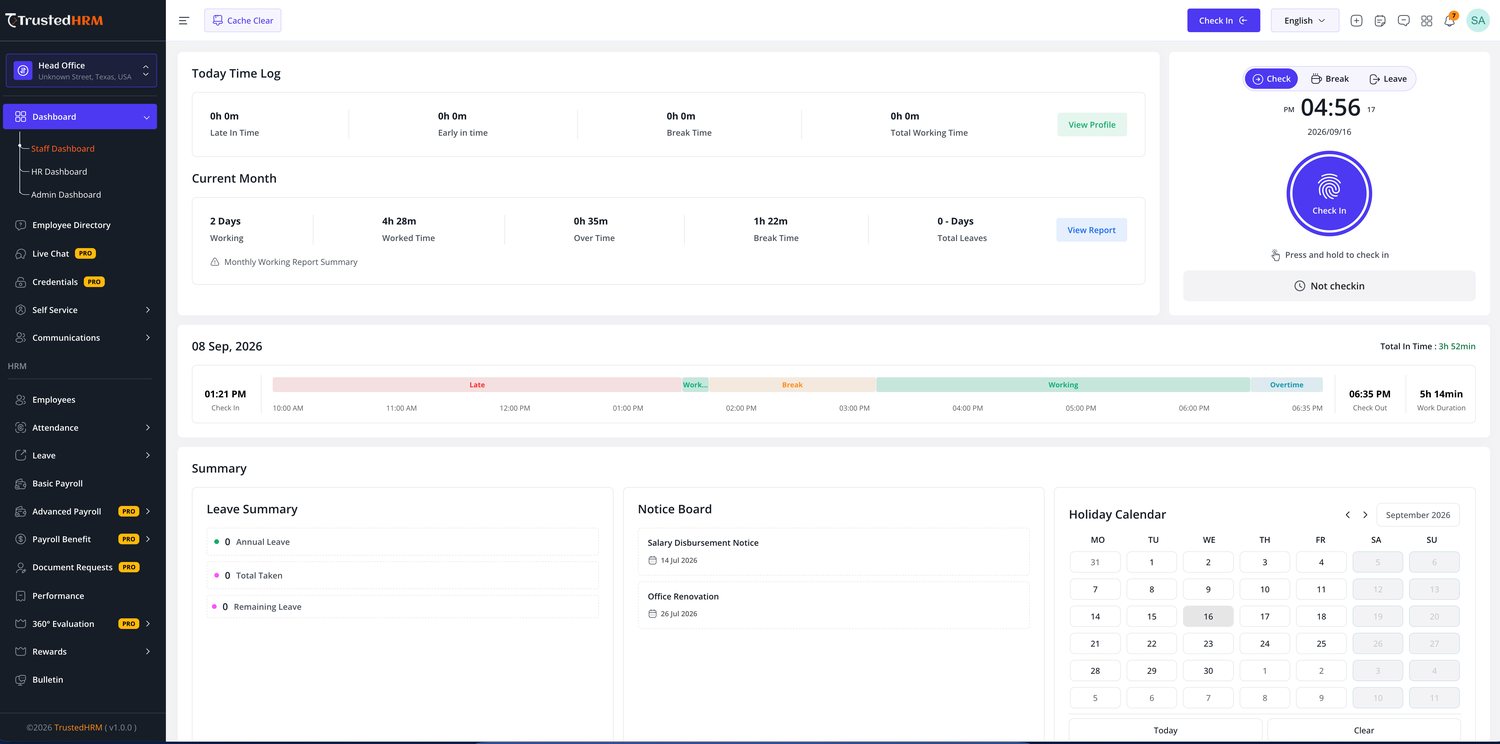Switch to the Break tab
1500x744 pixels.
coord(1329,79)
